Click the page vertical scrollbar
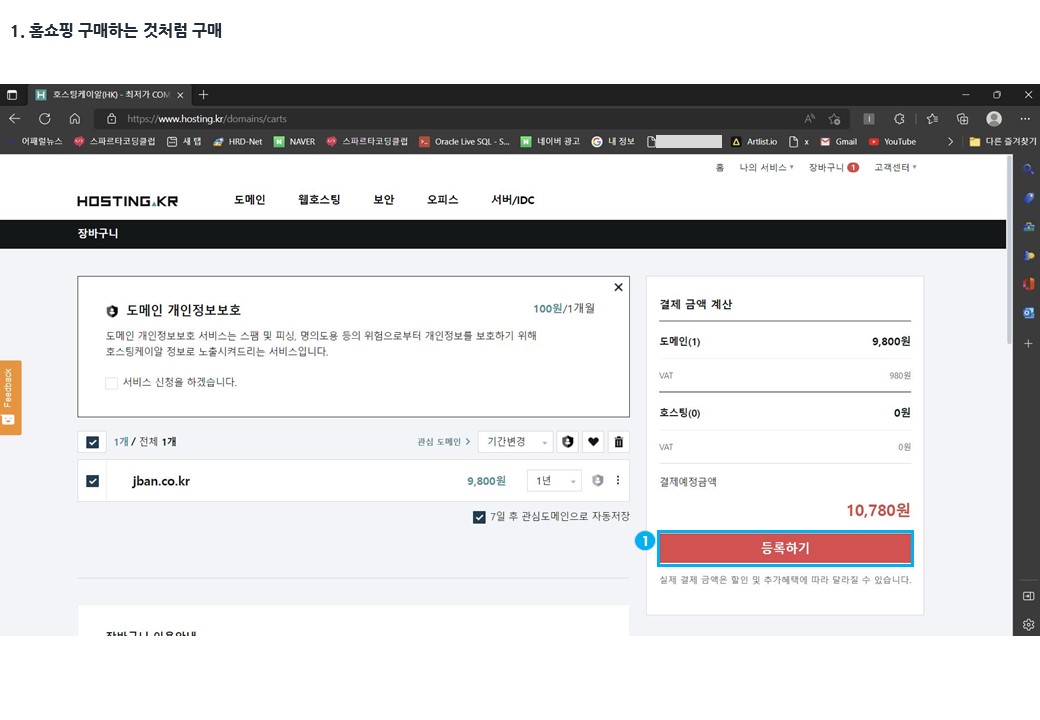Viewport: 1040px width, 720px height. click(1009, 251)
